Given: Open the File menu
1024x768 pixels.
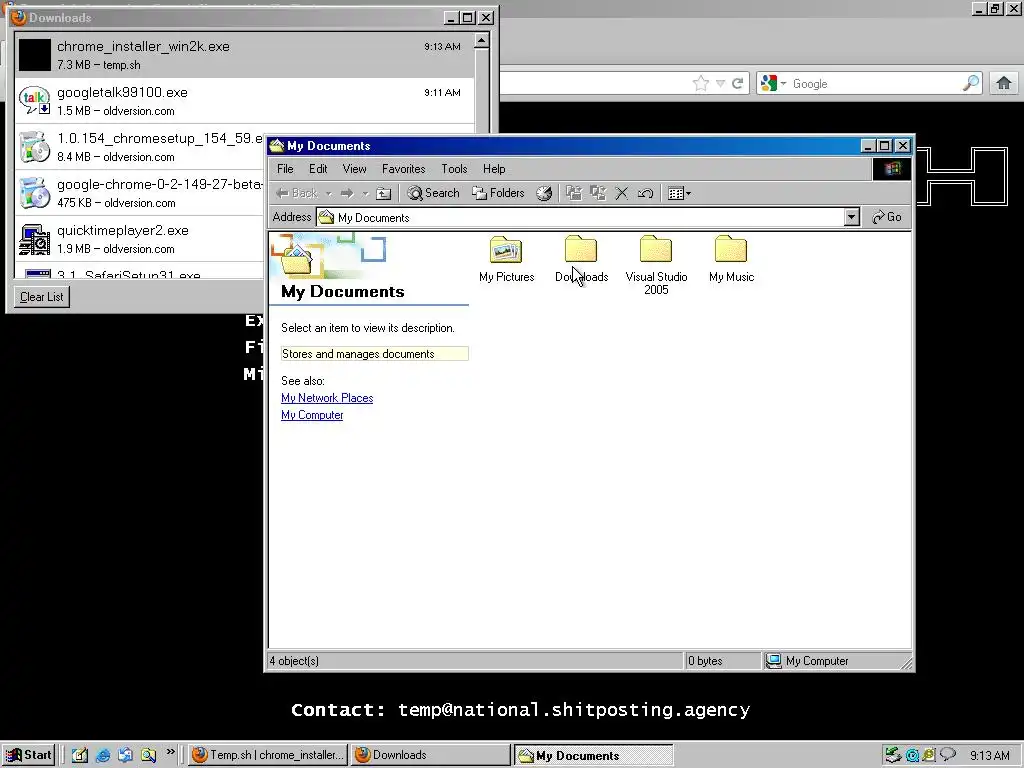Looking at the screenshot, I should 285,169.
